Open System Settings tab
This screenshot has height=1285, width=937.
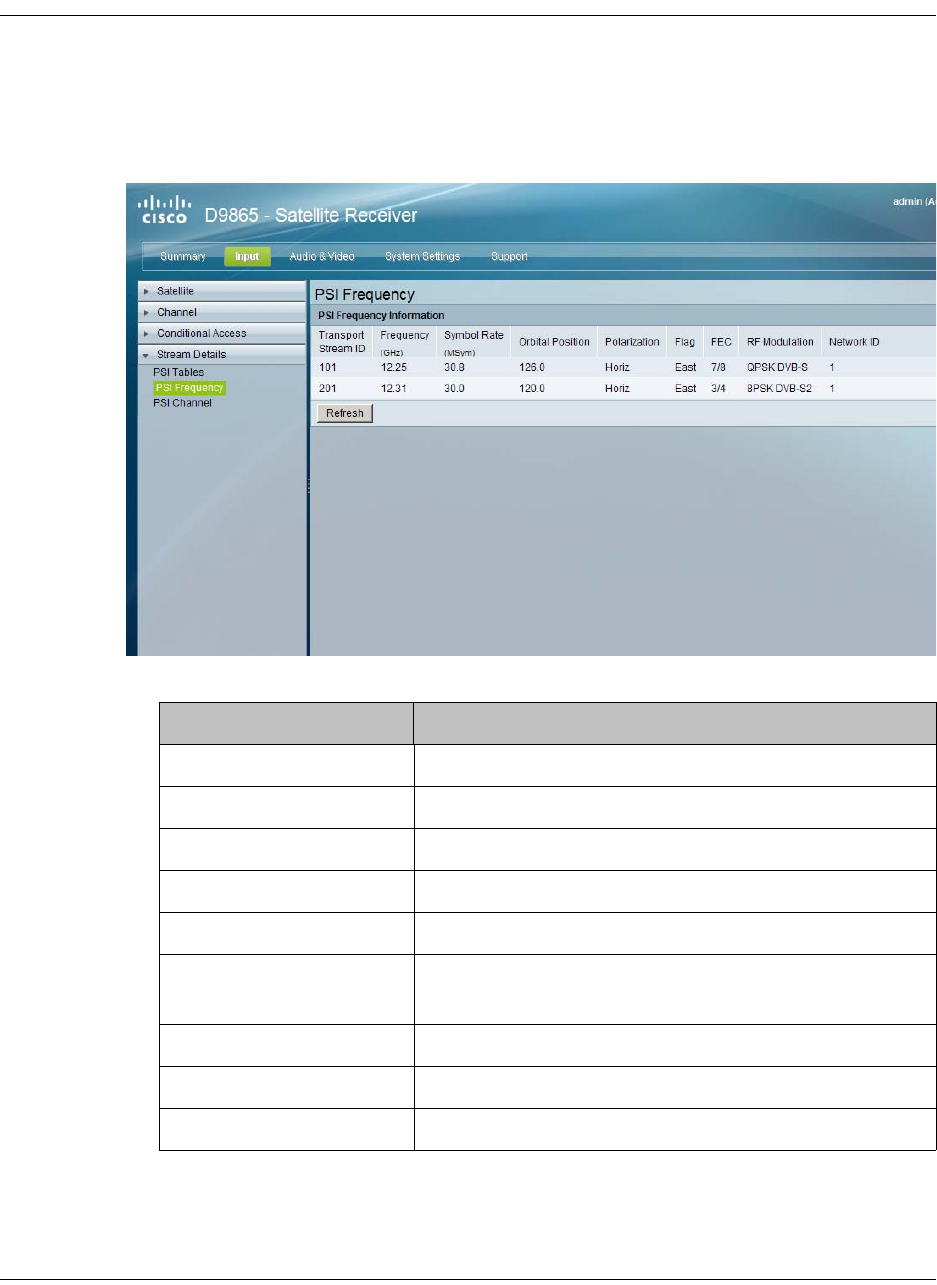pyautogui.click(x=423, y=257)
